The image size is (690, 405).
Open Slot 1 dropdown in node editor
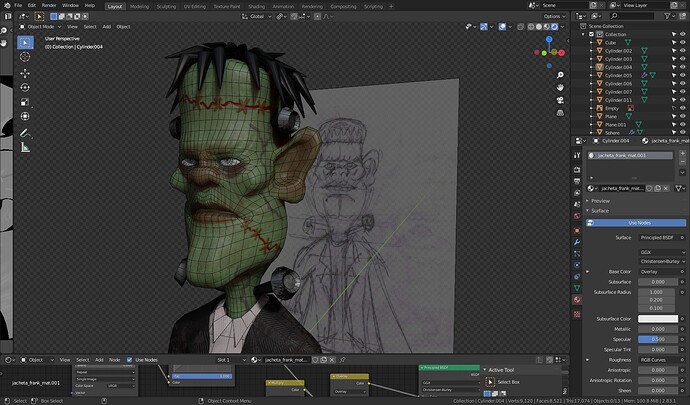[231, 360]
